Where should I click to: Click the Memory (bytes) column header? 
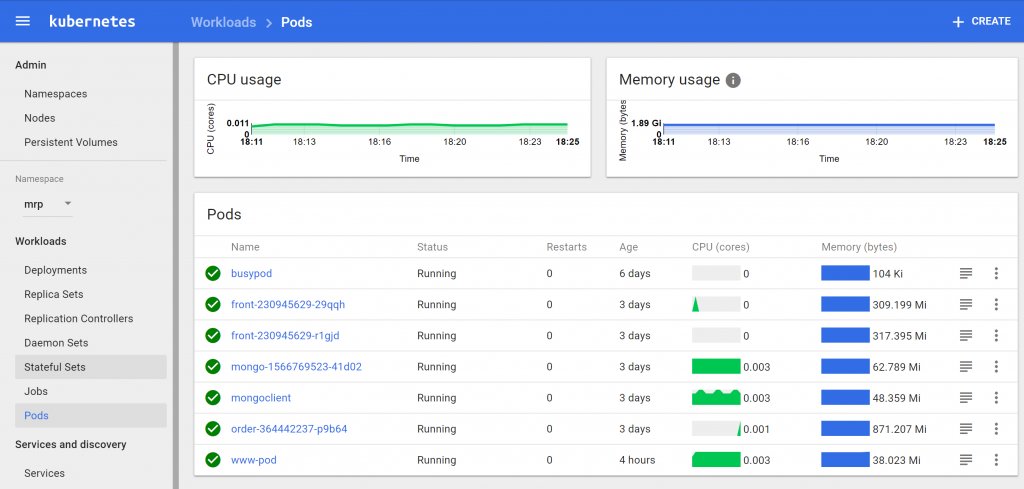(x=859, y=247)
